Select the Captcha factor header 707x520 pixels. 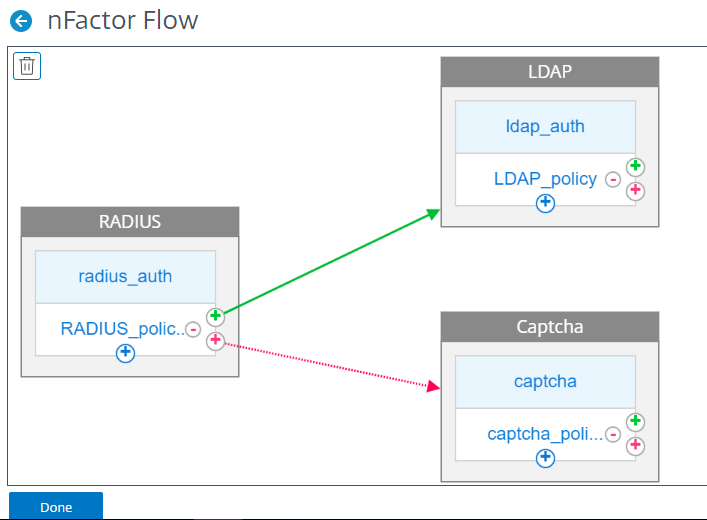tap(550, 327)
